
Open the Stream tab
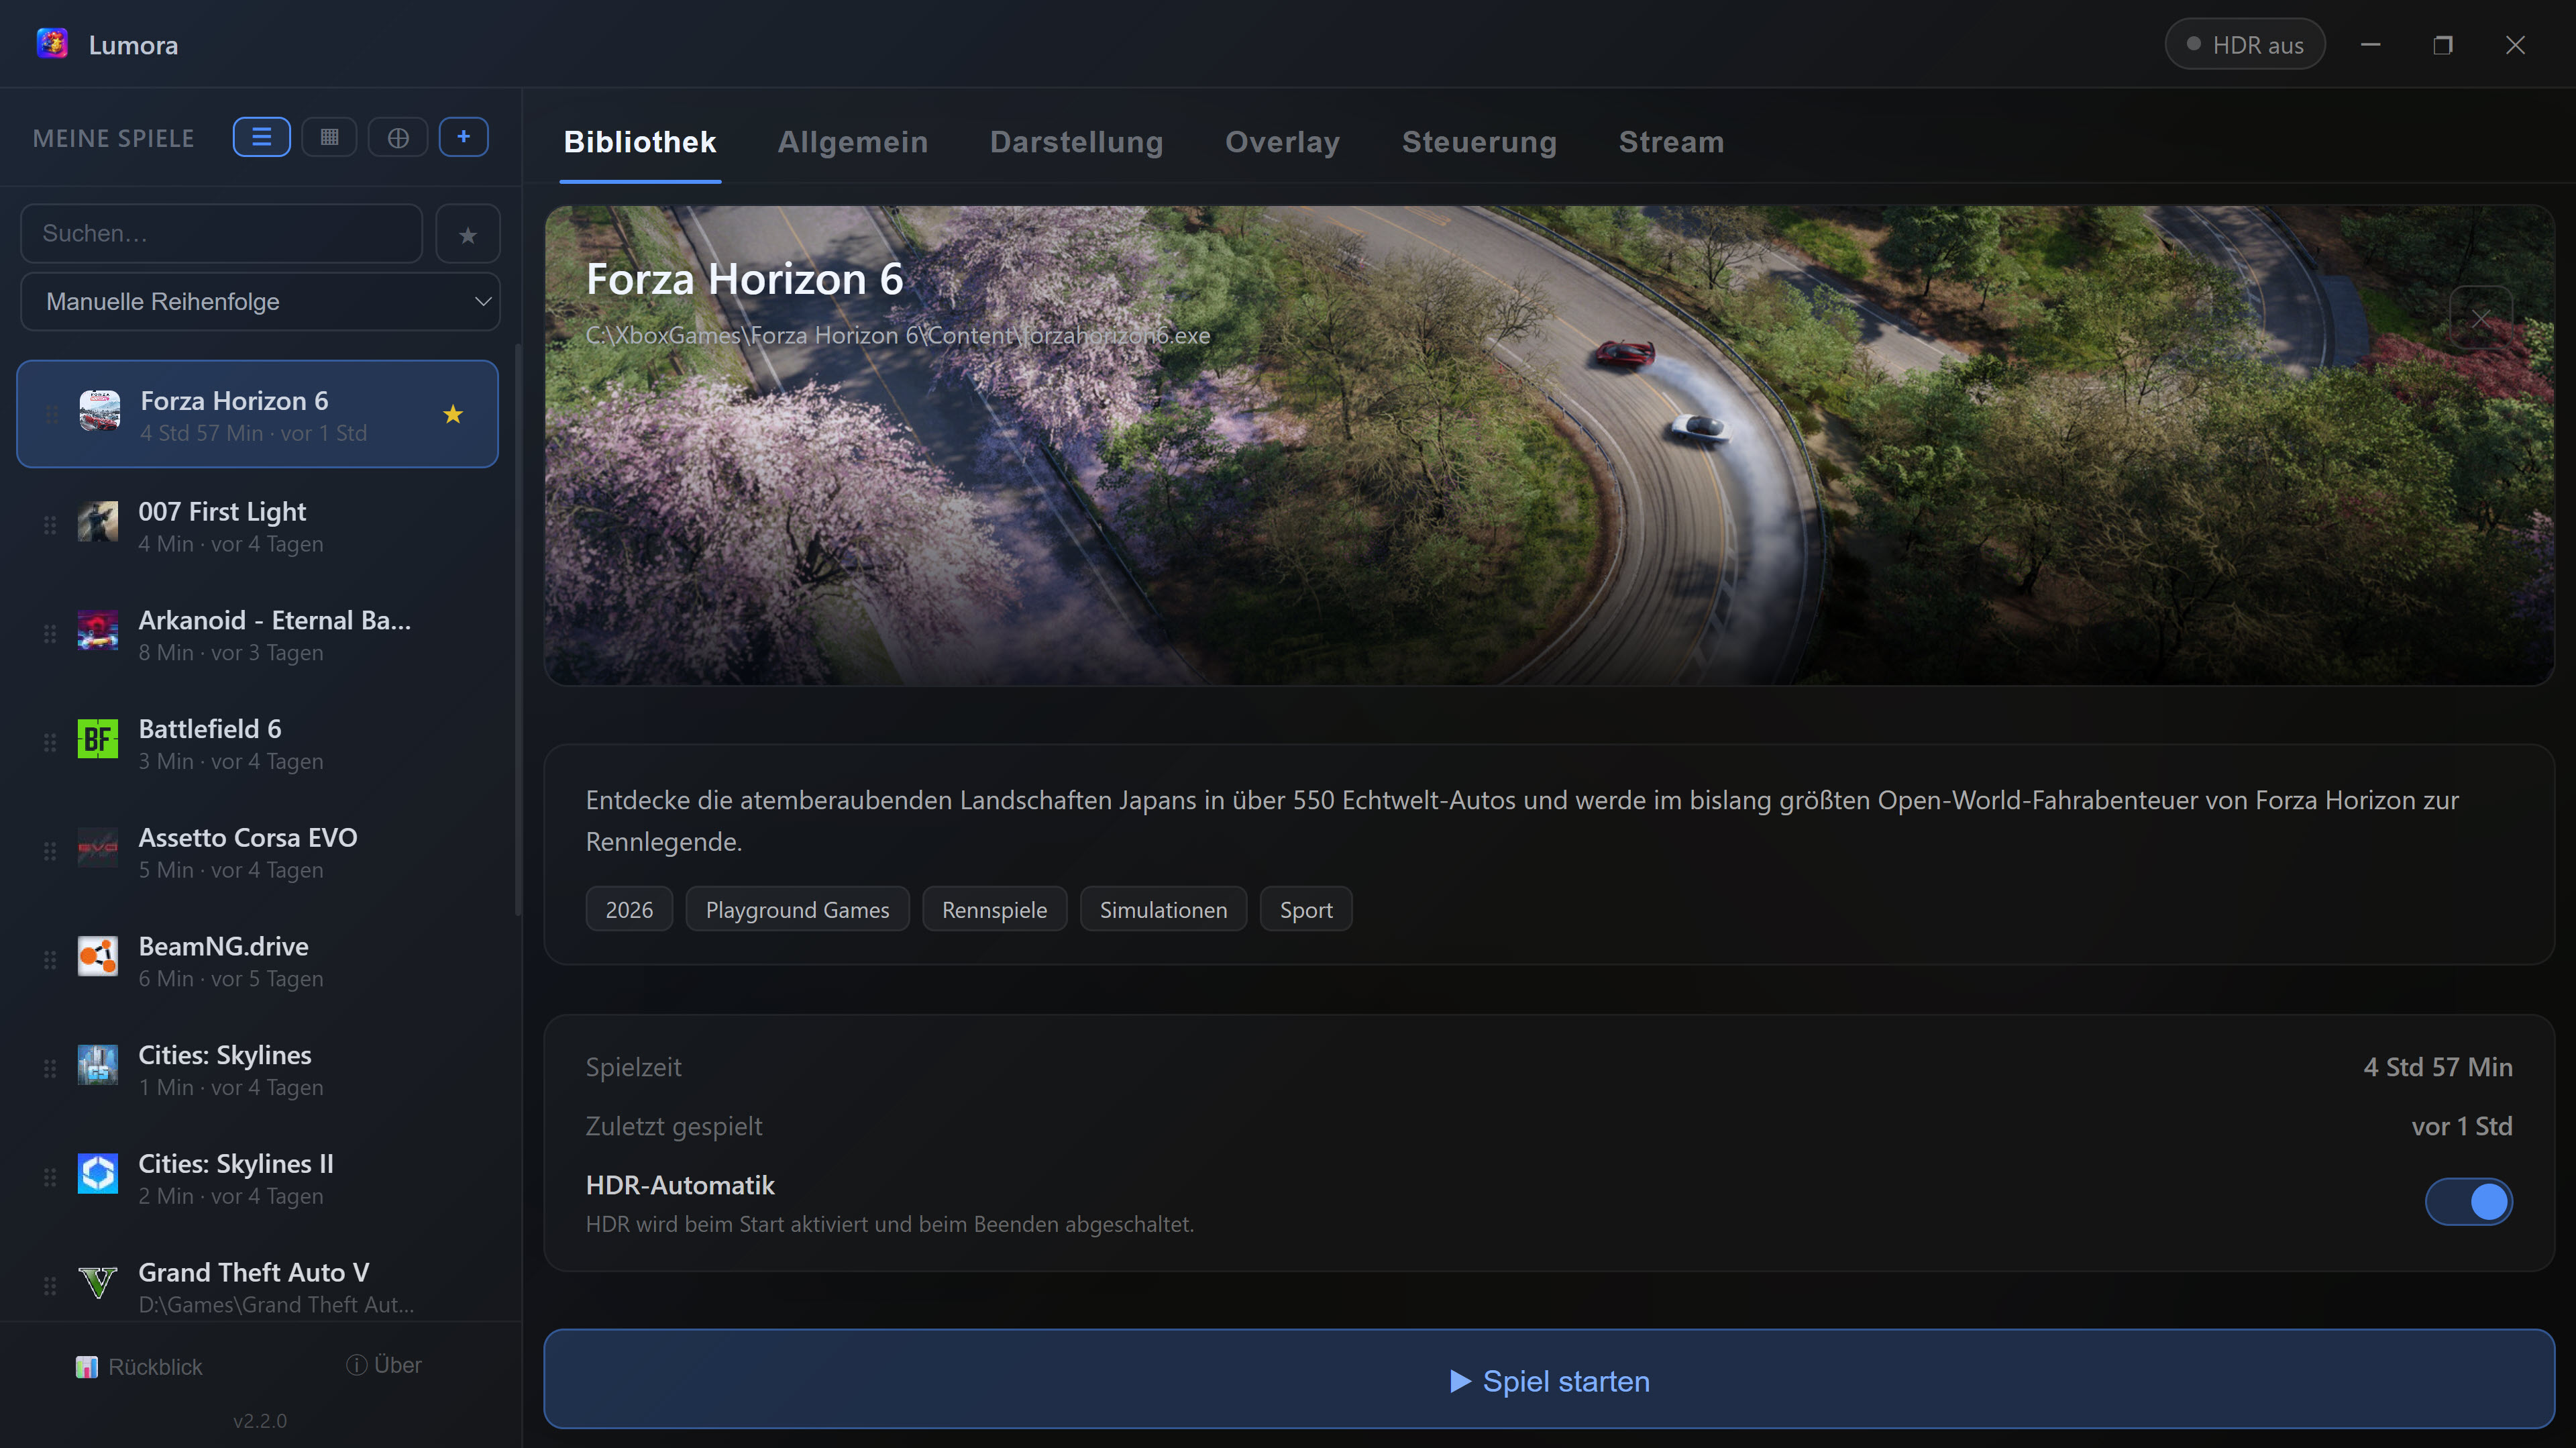1672,142
